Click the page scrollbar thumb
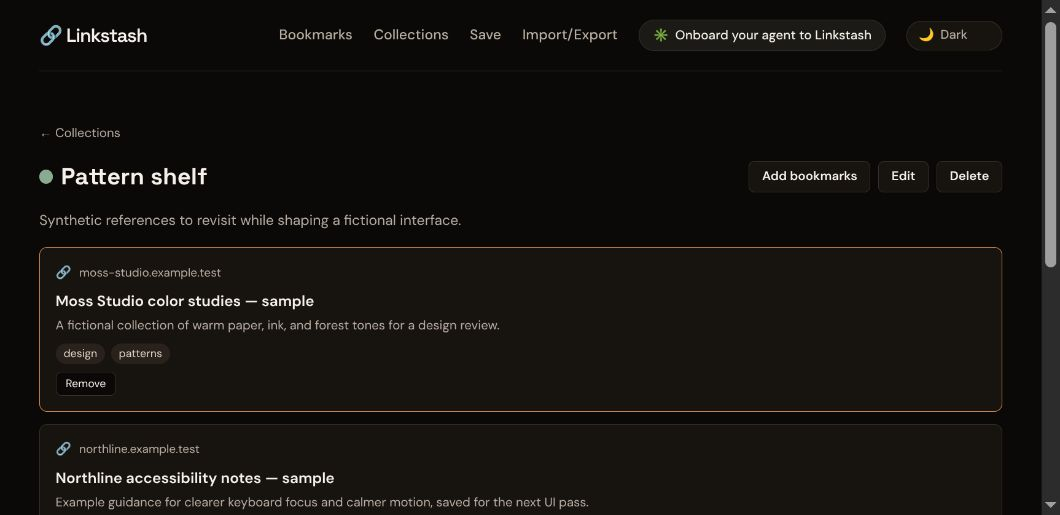Screen dimensions: 1060x515 click(x=1051, y=144)
